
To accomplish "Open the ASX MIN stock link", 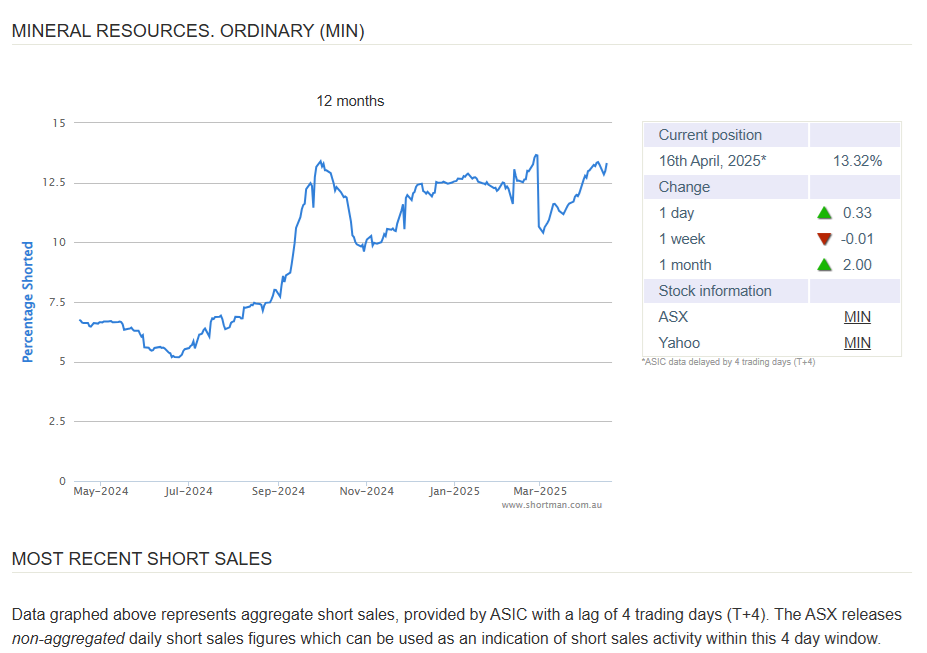I will coord(857,317).
